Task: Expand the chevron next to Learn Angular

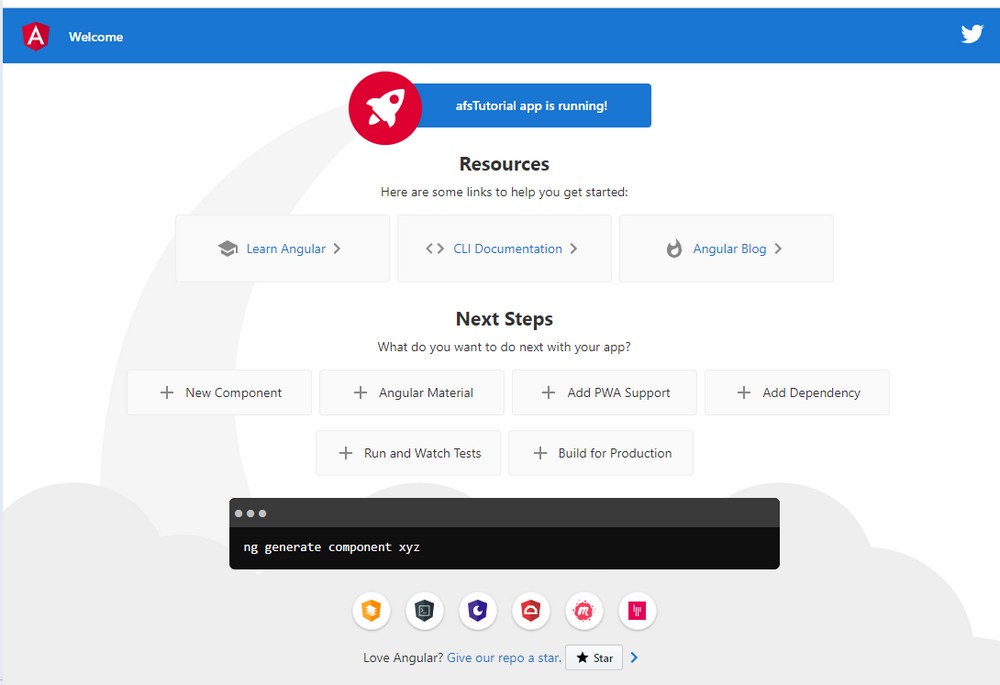Action: coord(337,249)
